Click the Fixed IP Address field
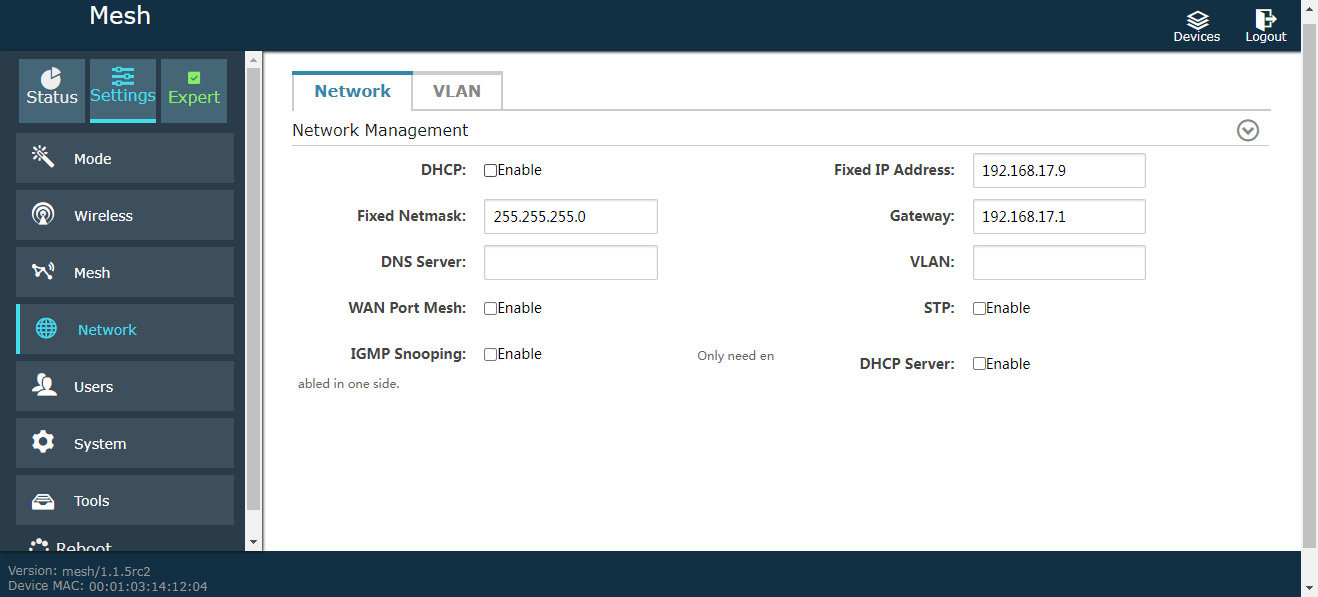1318x597 pixels. click(1058, 171)
